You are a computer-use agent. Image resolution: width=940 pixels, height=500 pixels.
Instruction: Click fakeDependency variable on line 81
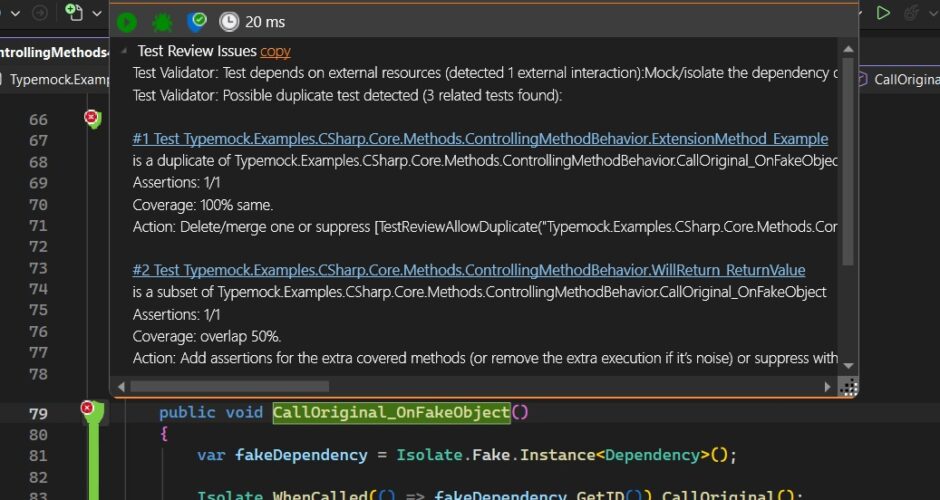[x=301, y=455]
